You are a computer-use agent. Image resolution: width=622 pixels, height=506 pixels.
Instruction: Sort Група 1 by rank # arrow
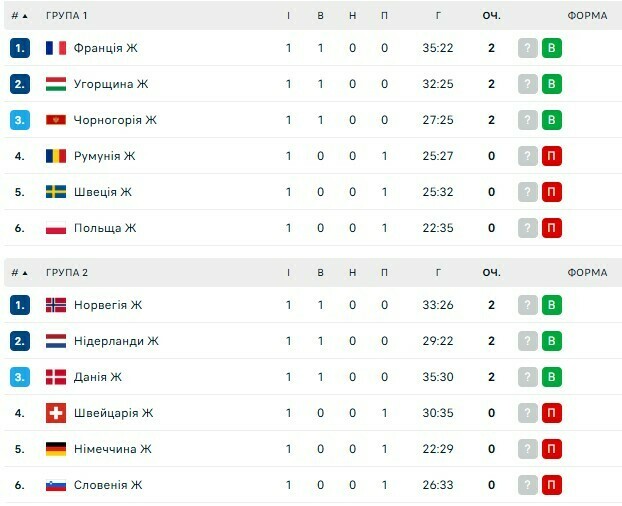[19, 16]
